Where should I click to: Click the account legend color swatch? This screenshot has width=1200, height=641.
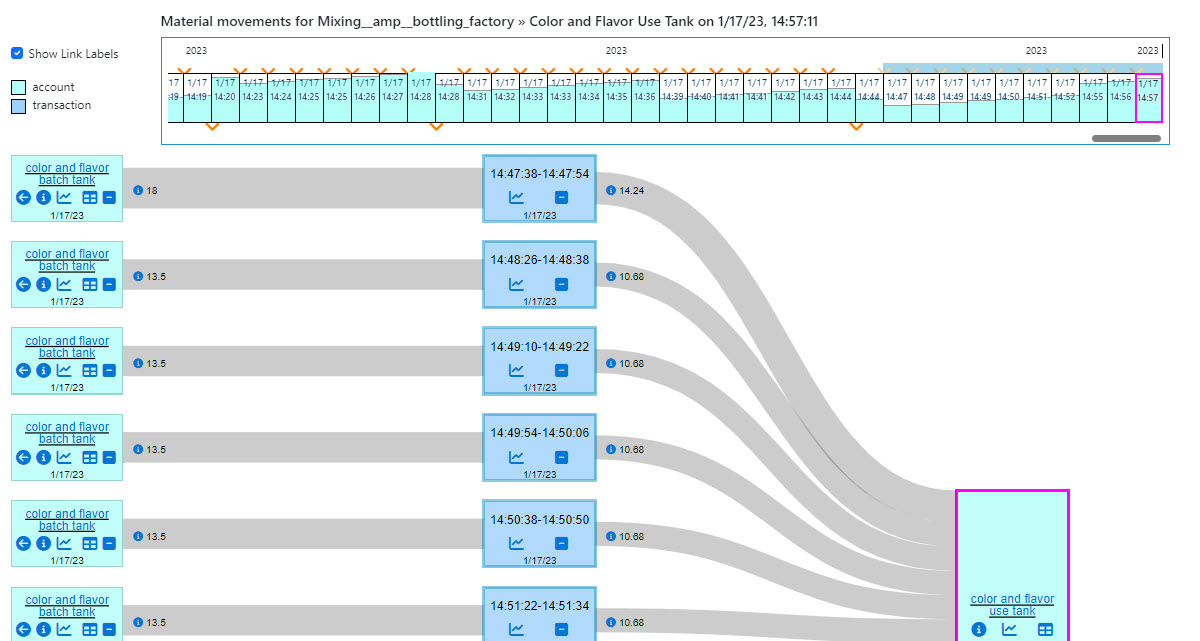pyautogui.click(x=19, y=88)
